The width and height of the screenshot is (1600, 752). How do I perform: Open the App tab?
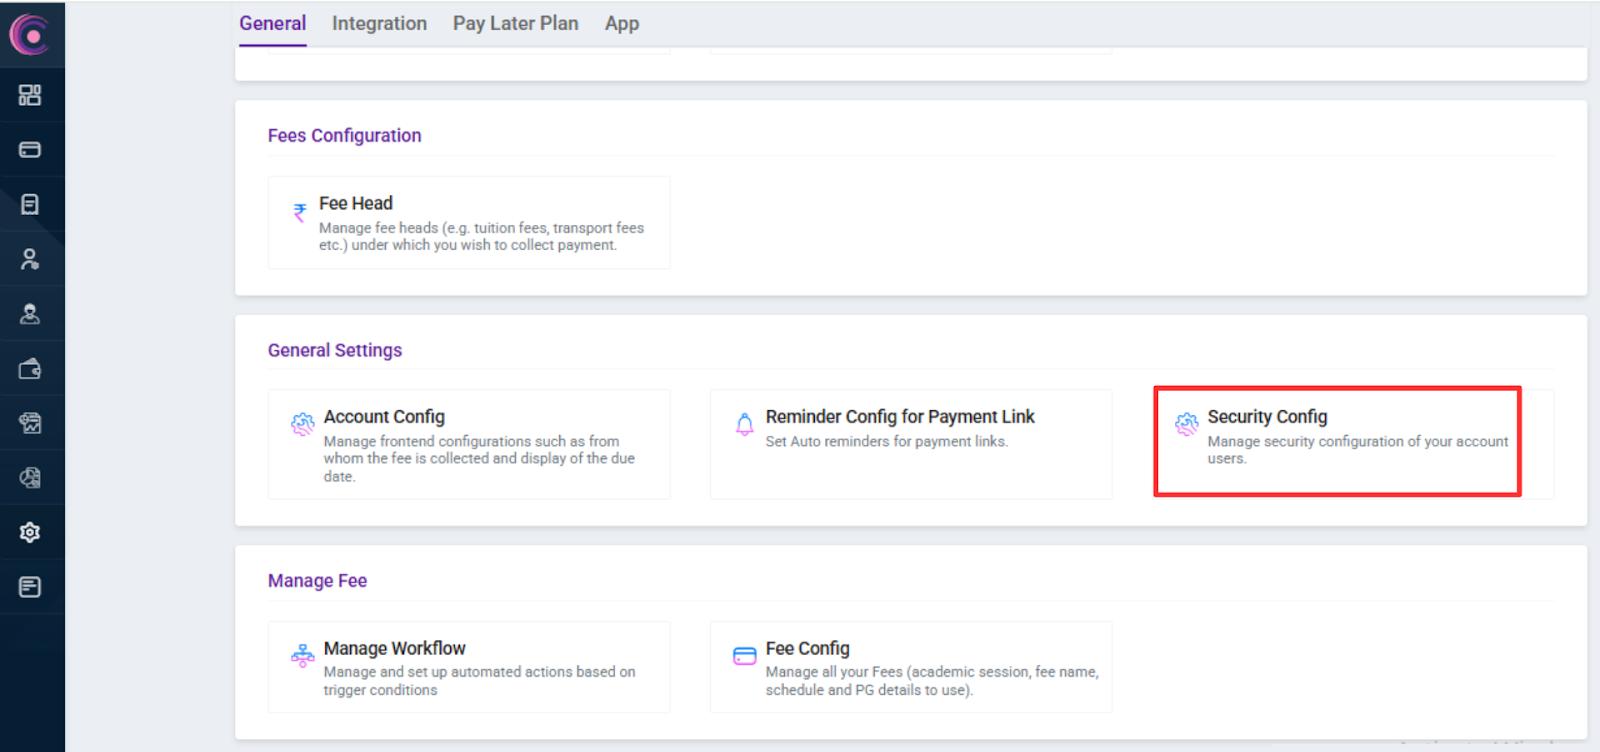(x=621, y=23)
